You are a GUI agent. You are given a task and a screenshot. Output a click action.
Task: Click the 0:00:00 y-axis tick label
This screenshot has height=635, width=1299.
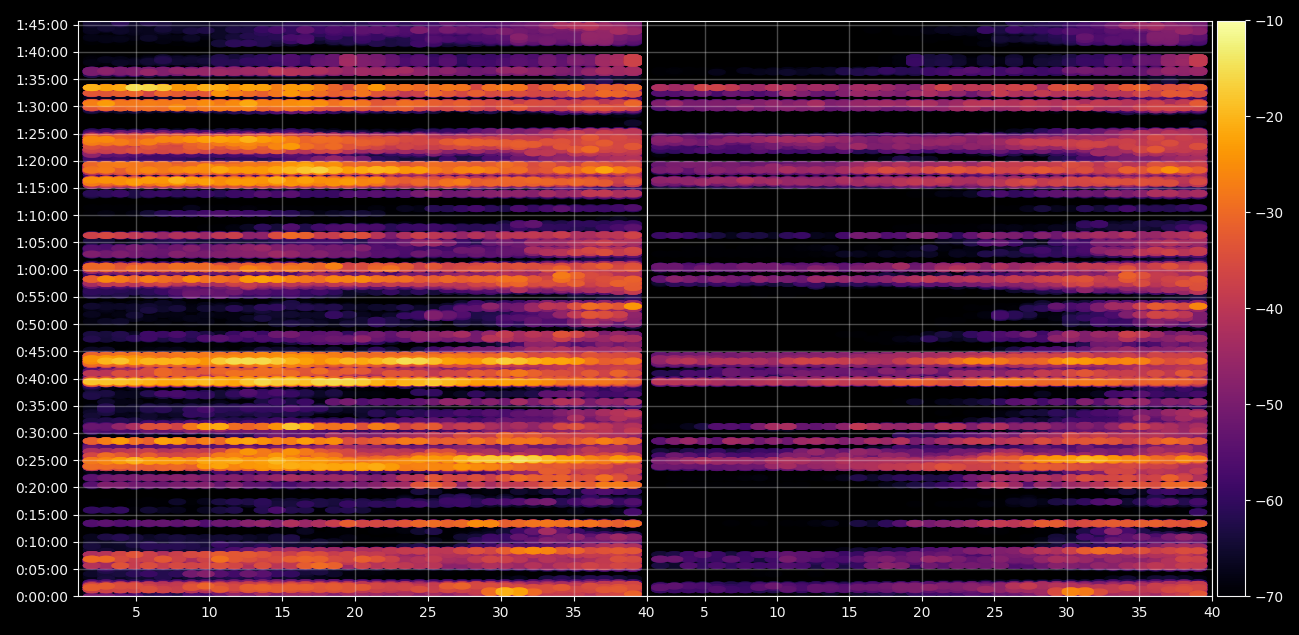tap(42, 597)
